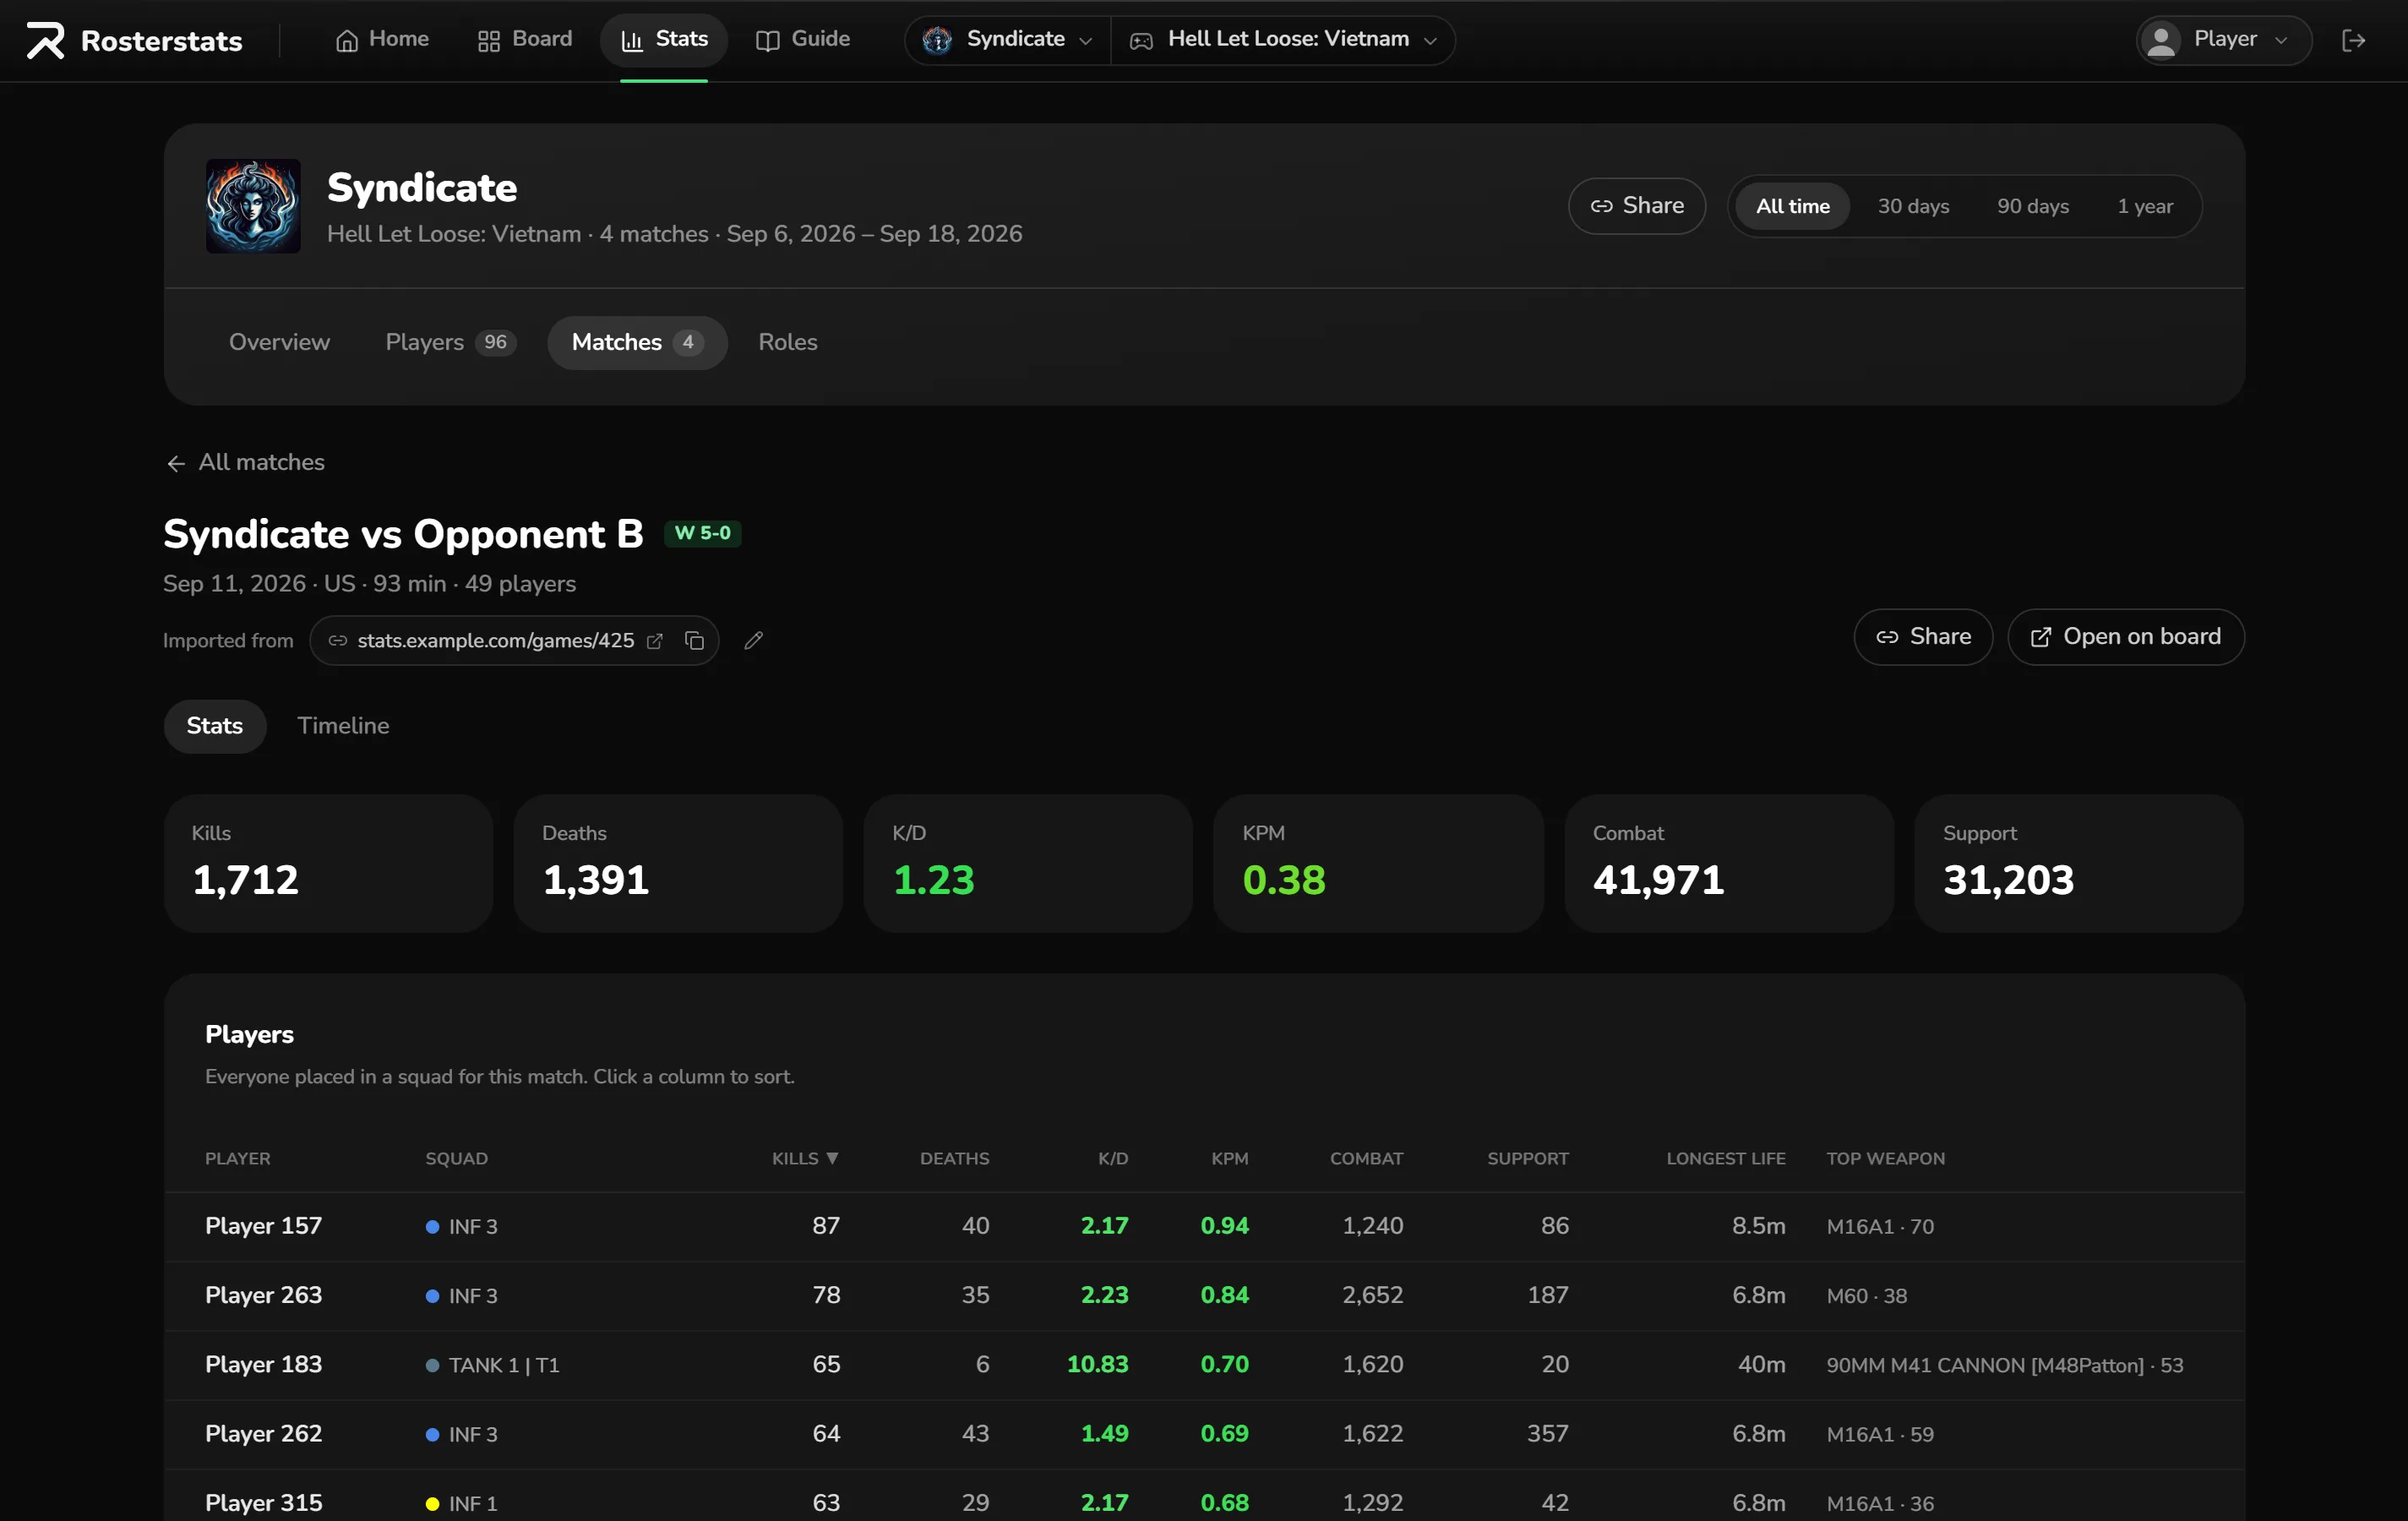Switch to the Matches tab
Viewport: 2408px width, 1521px height.
tap(637, 342)
